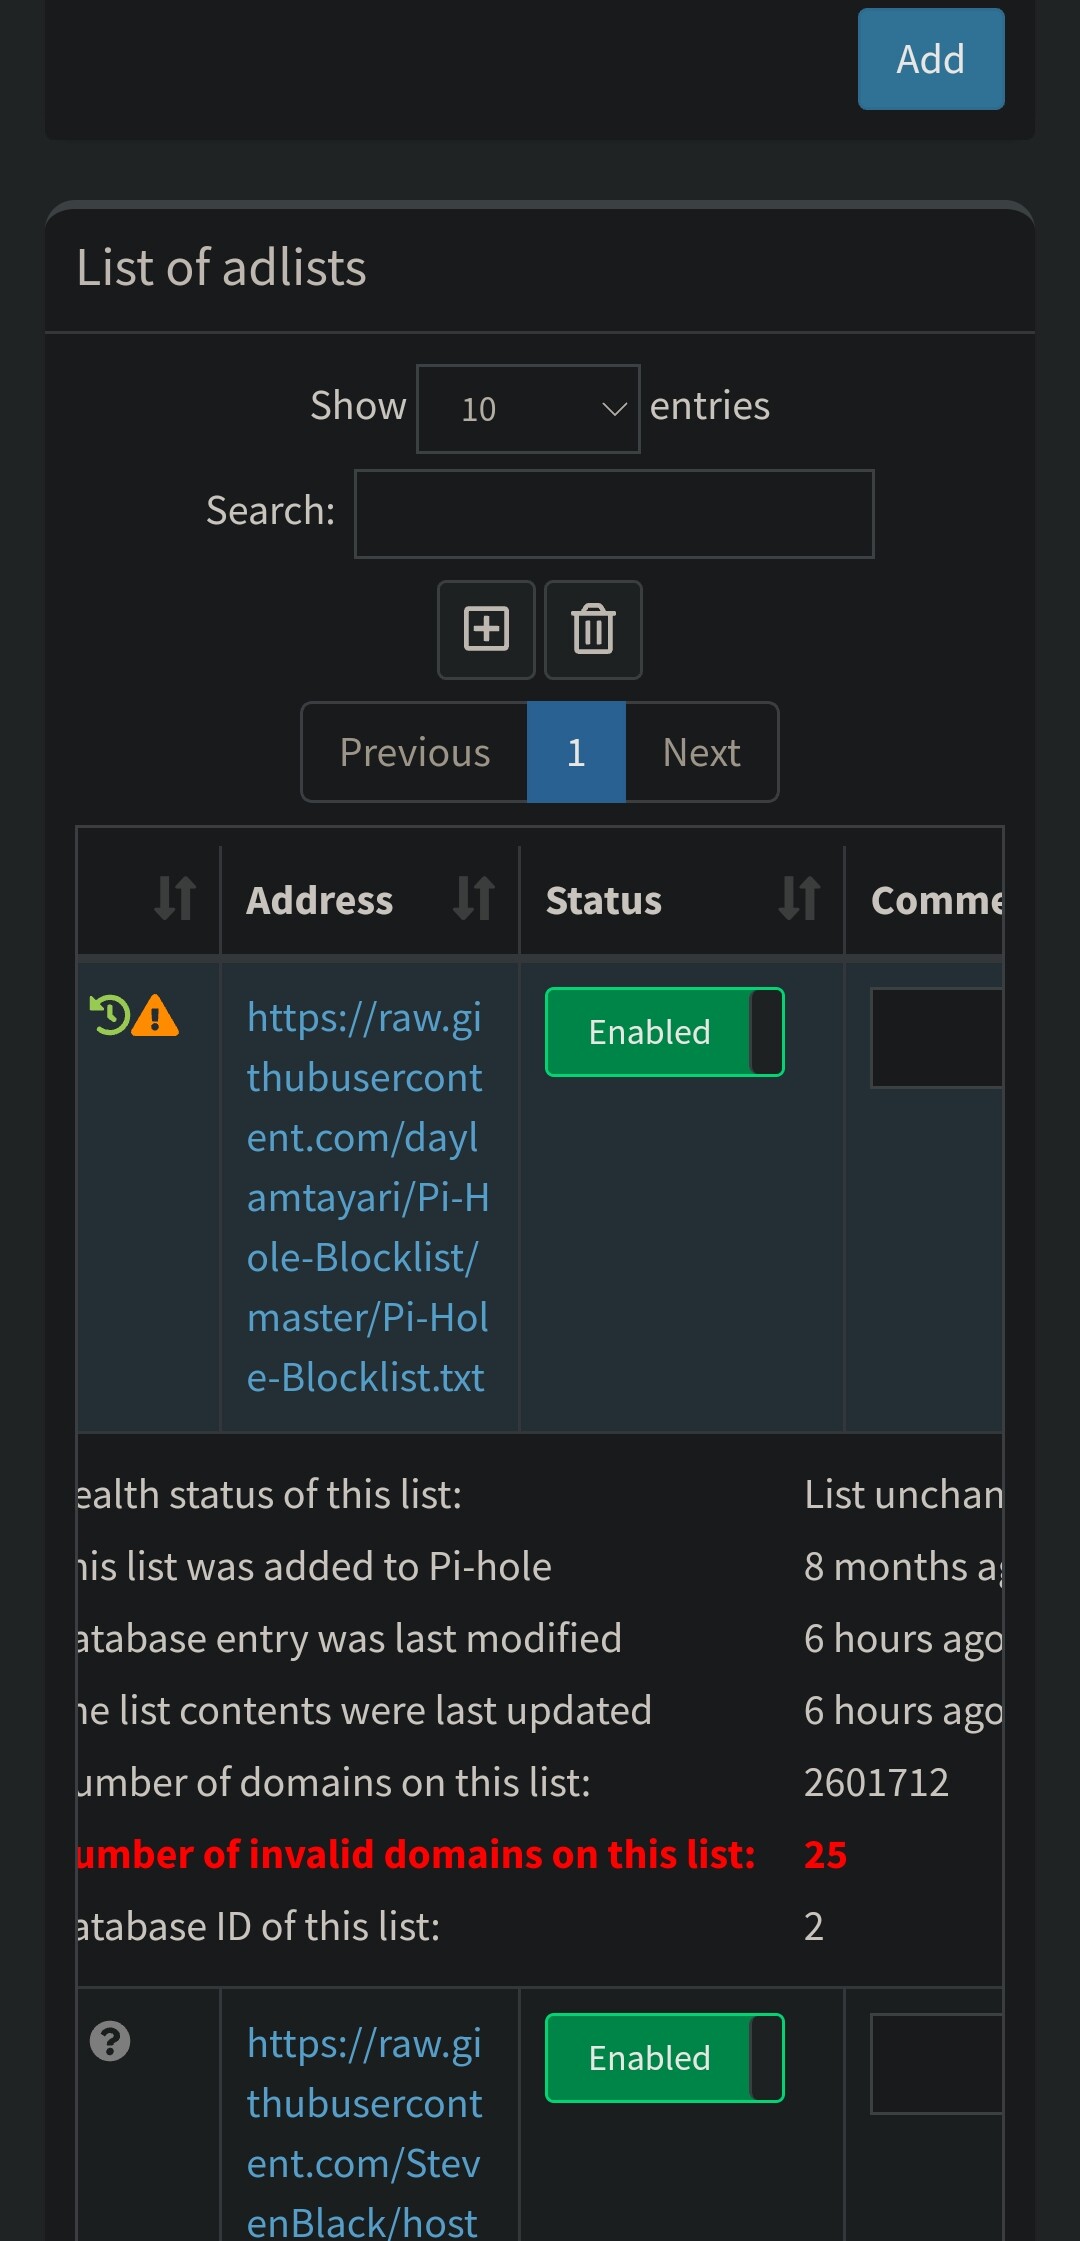Select page 1 in pagination
This screenshot has height=2241, width=1080.
[576, 752]
